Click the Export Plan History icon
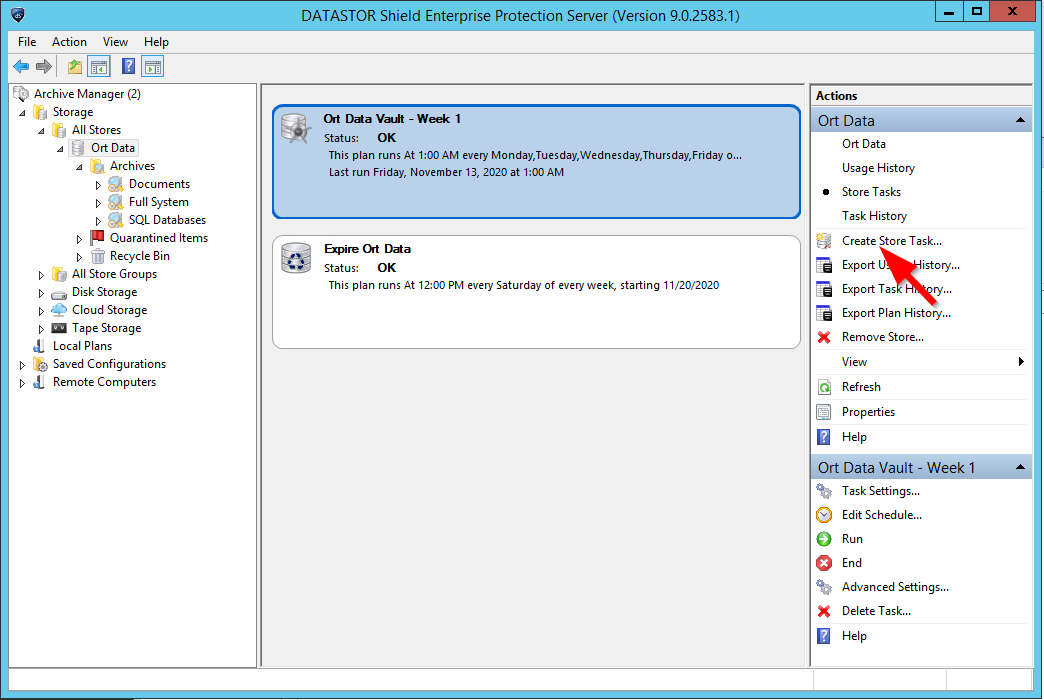Viewport: 1044px width, 700px height. pyautogui.click(x=824, y=313)
